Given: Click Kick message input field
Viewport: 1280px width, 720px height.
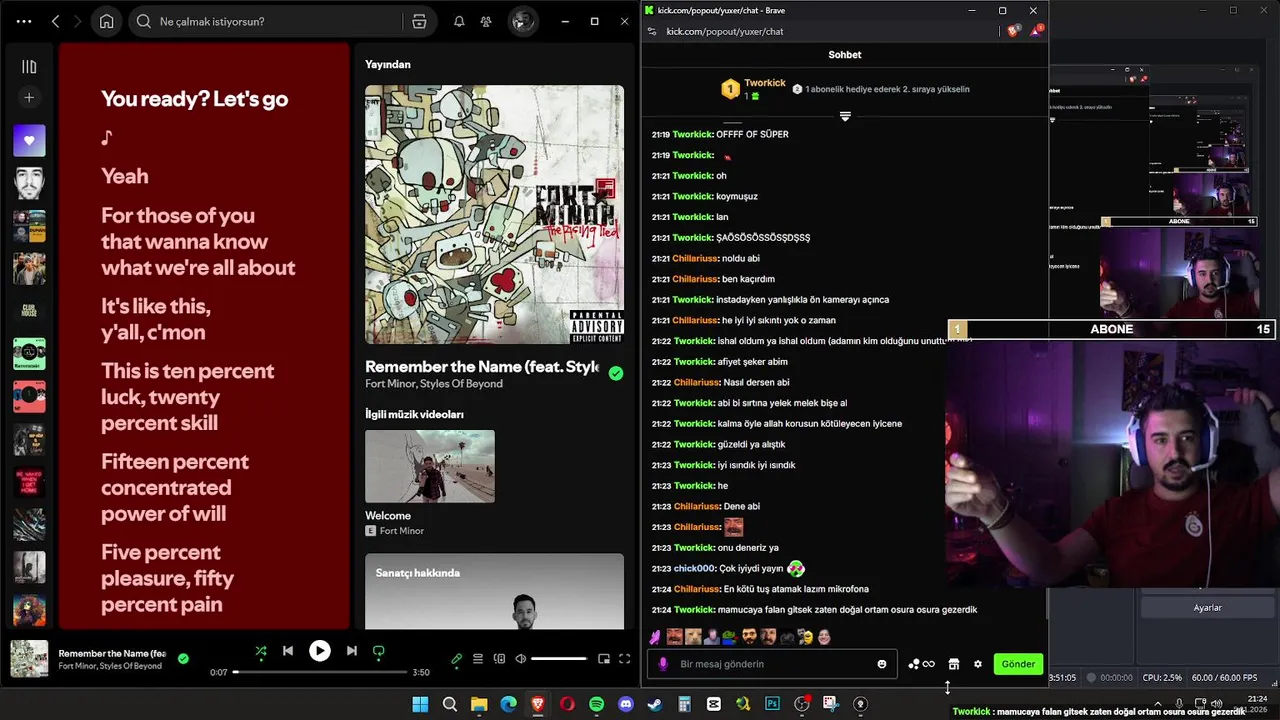Looking at the screenshot, I should (770, 664).
